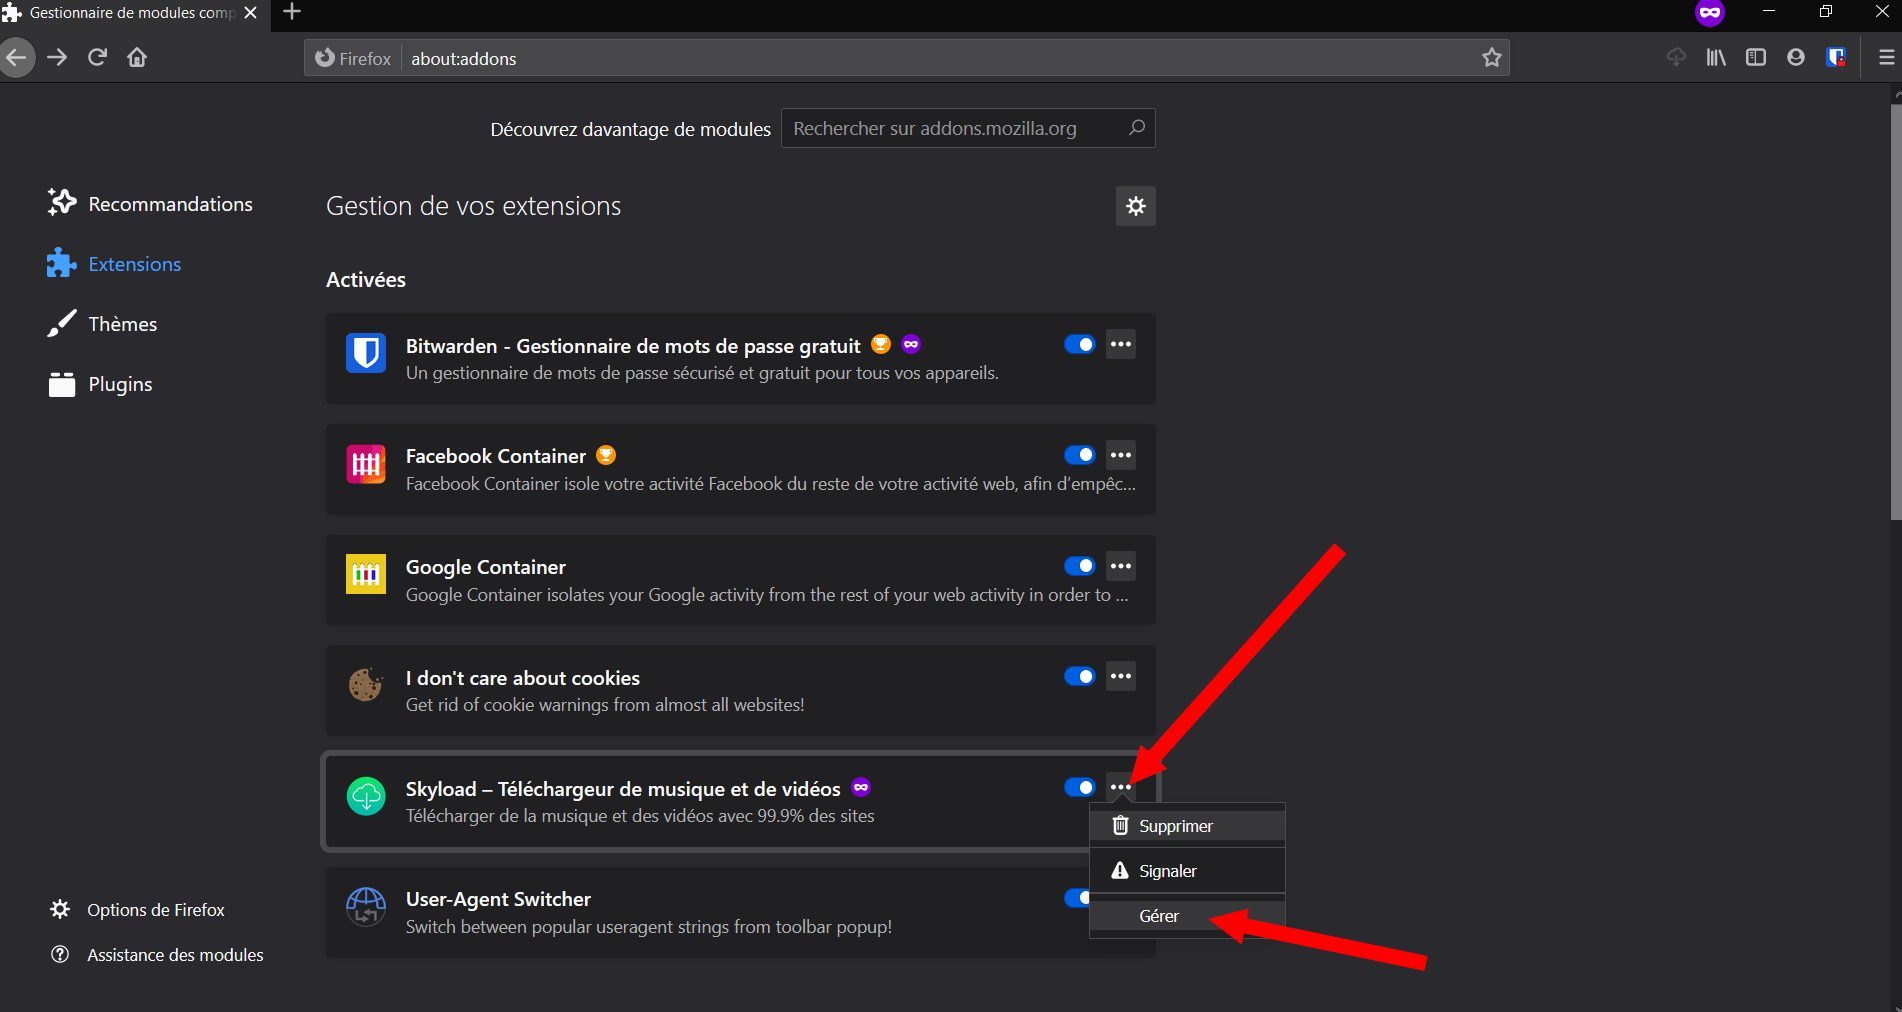Screen dimensions: 1902x1012
Task: Disable the Bitwarden extension toggle
Action: coord(1080,344)
